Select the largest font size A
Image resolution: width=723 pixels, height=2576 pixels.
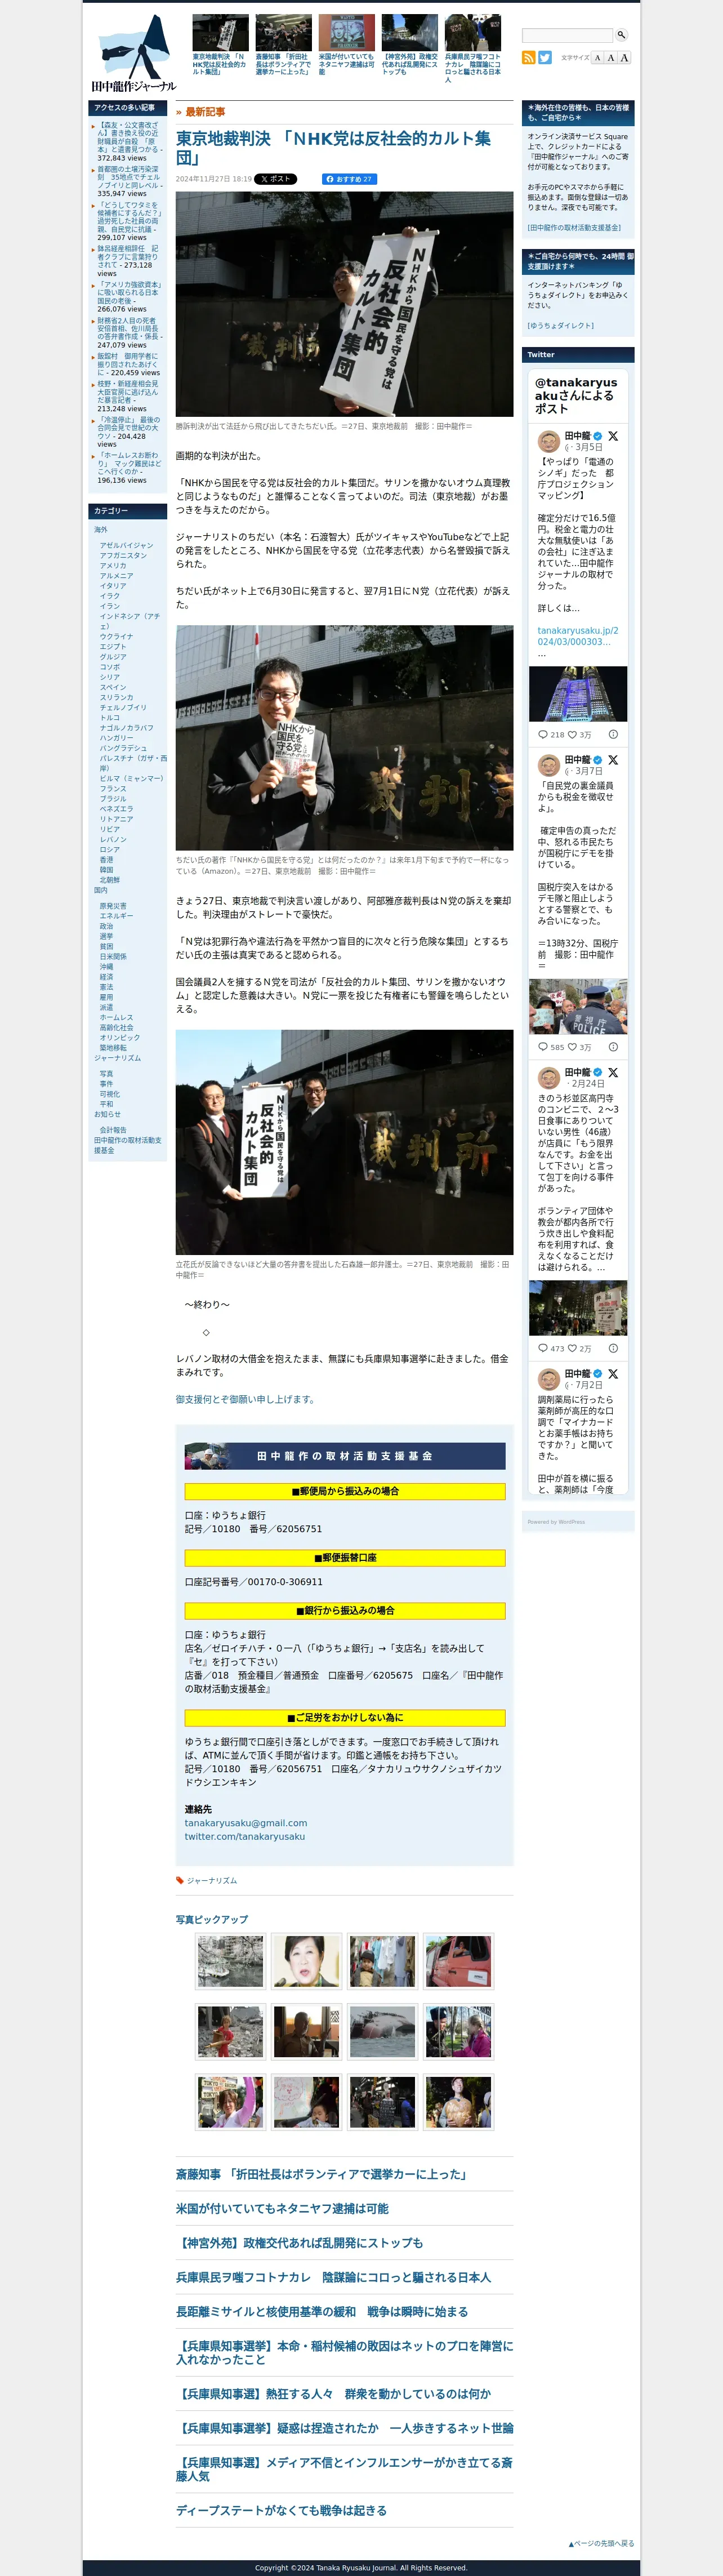[624, 58]
